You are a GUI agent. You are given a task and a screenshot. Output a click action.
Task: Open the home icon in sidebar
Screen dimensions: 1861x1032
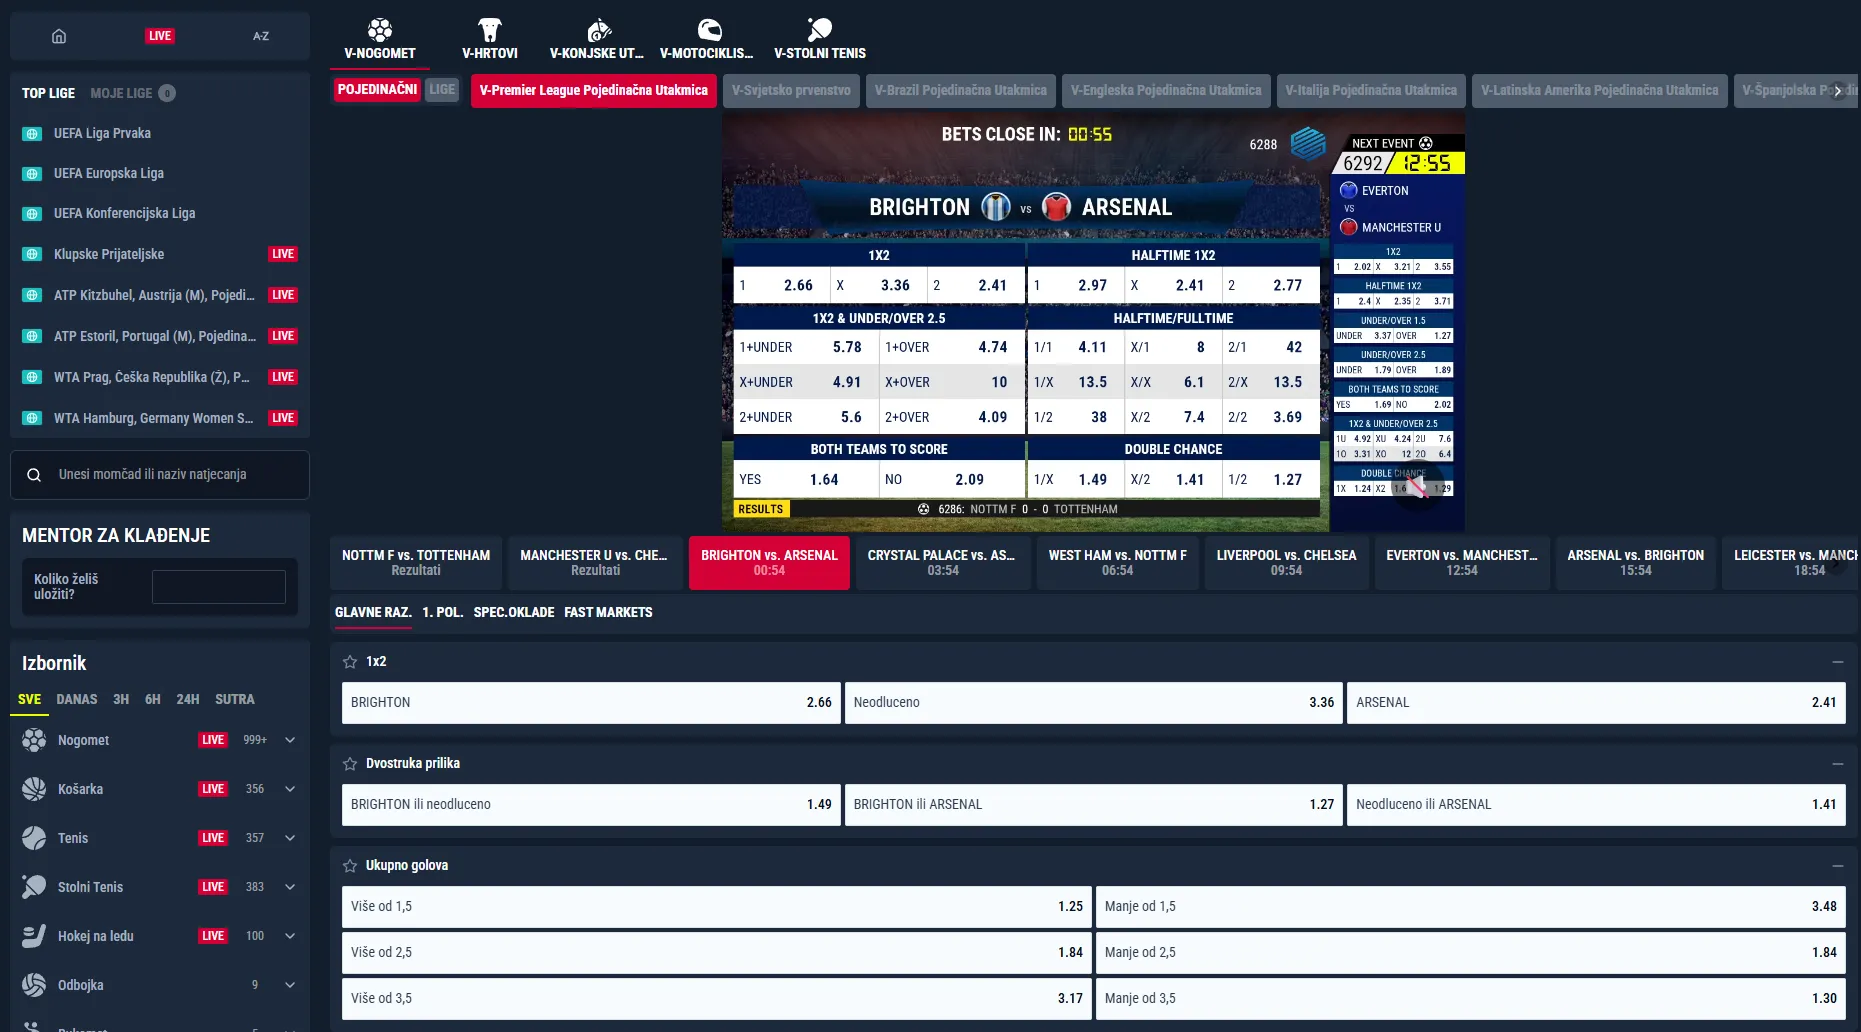pyautogui.click(x=59, y=36)
